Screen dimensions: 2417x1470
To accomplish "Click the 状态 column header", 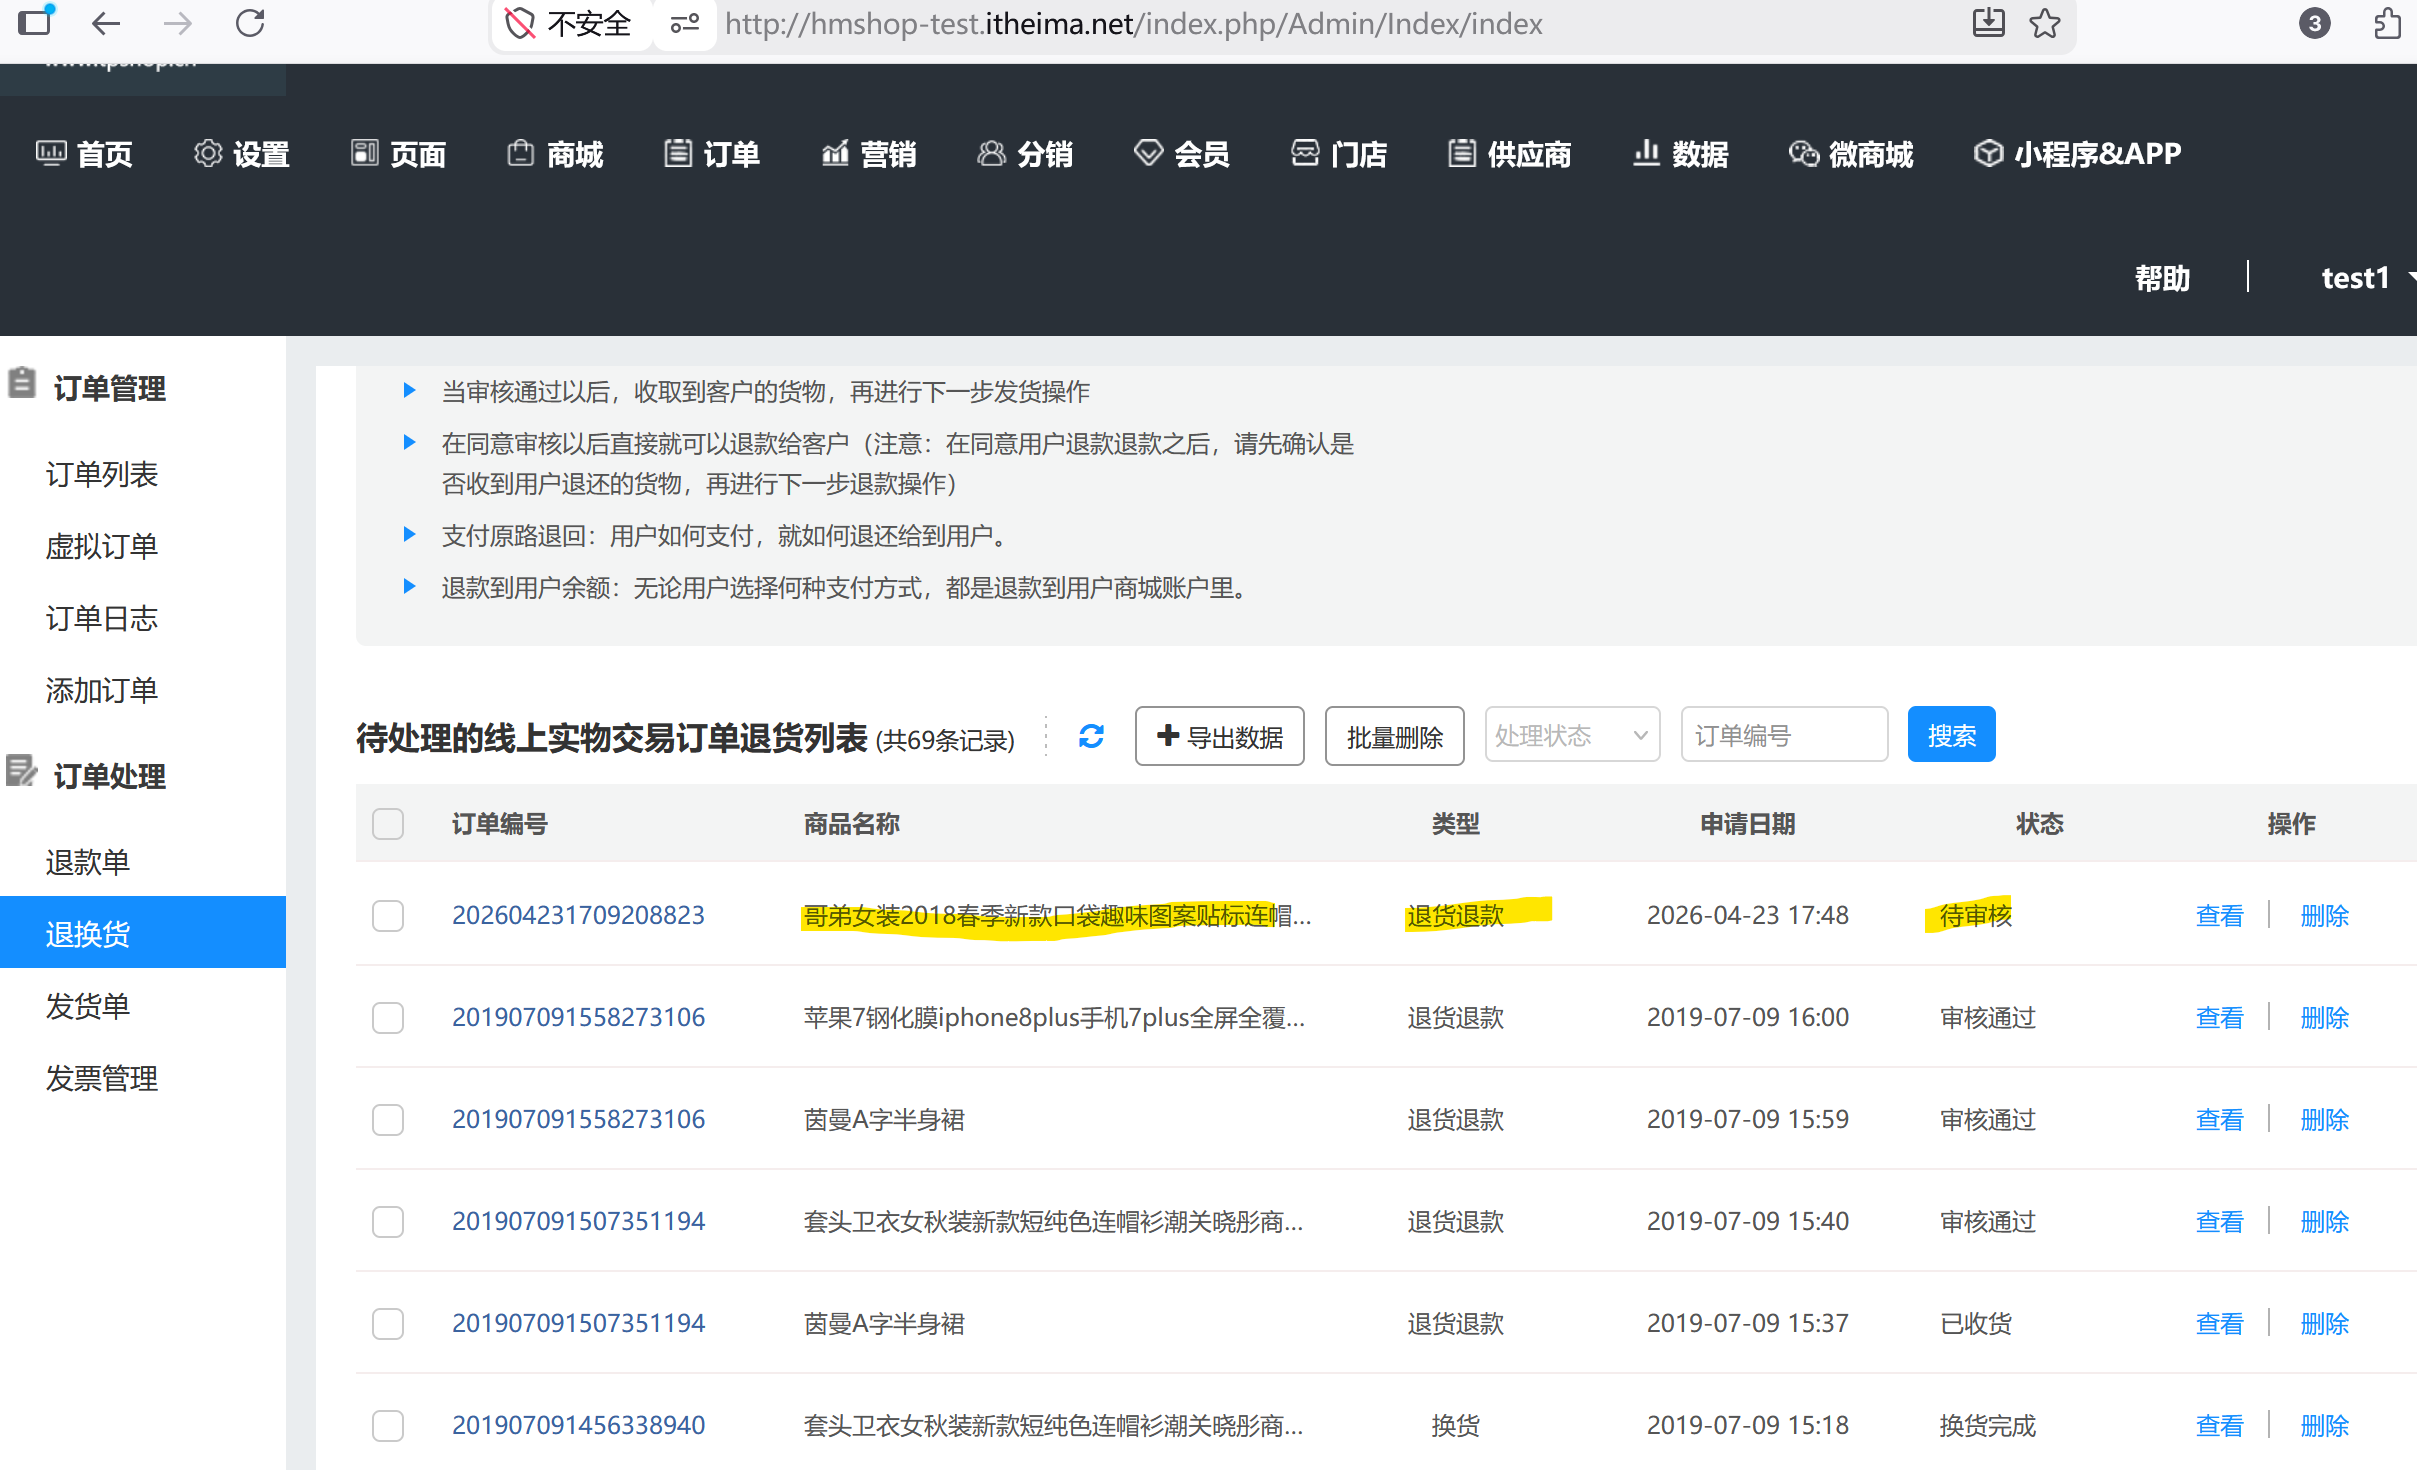I will coord(2039,824).
